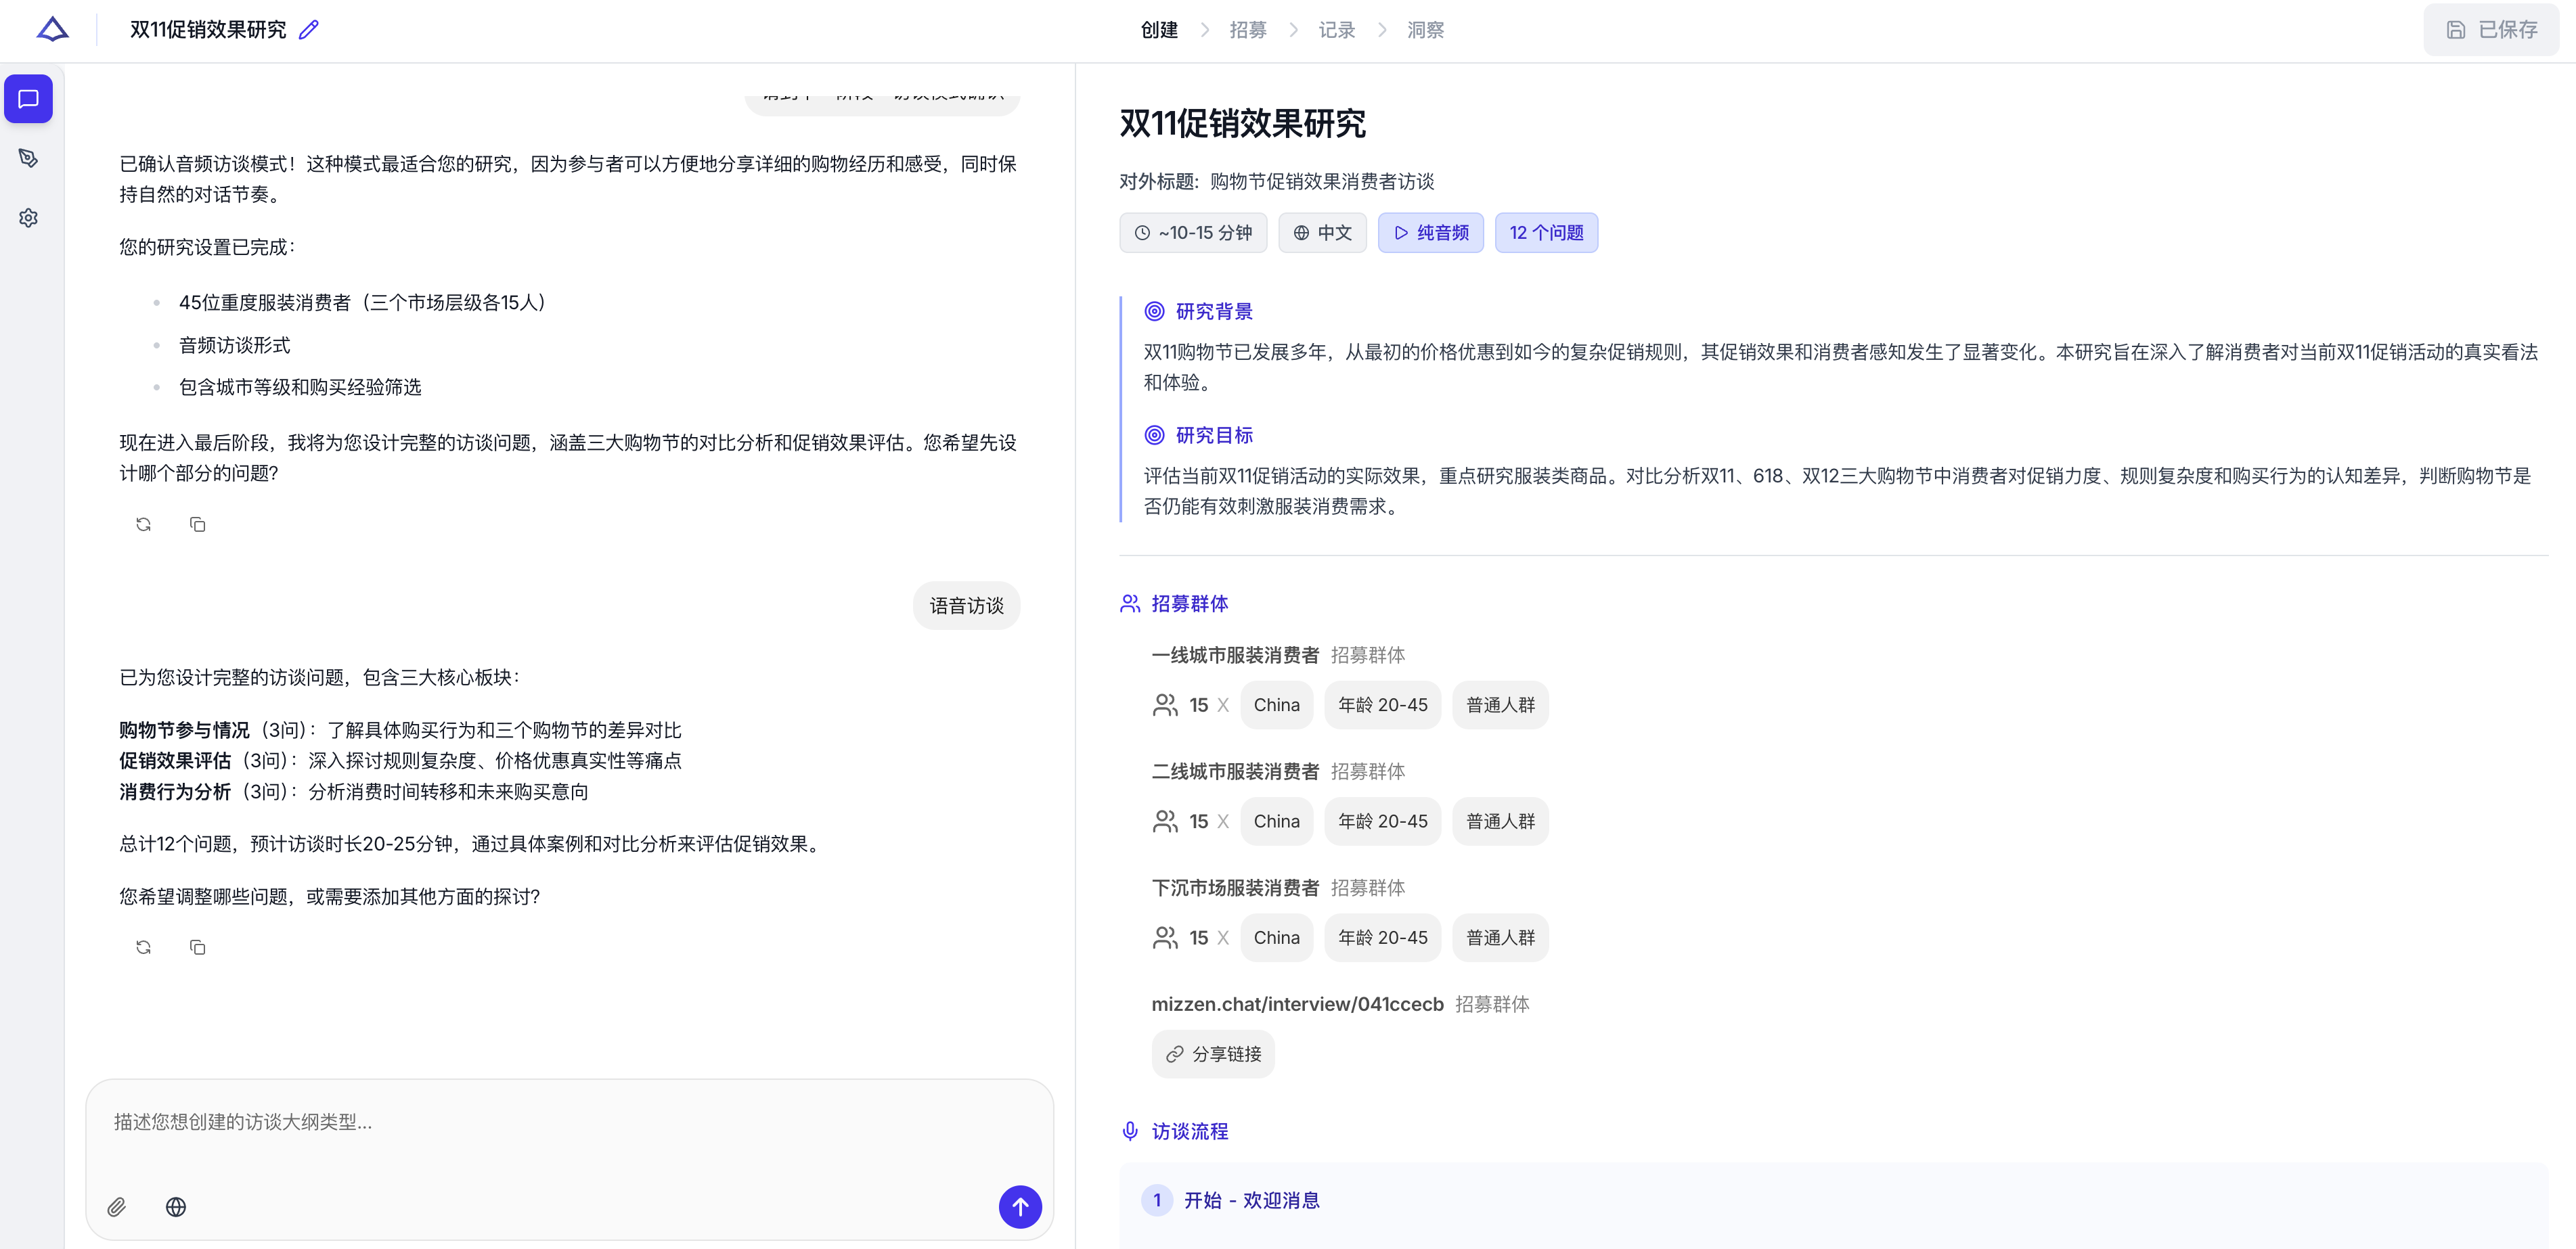2576x1249 pixels.
Task: Go to the 洞察 step
Action: click(x=1425, y=30)
